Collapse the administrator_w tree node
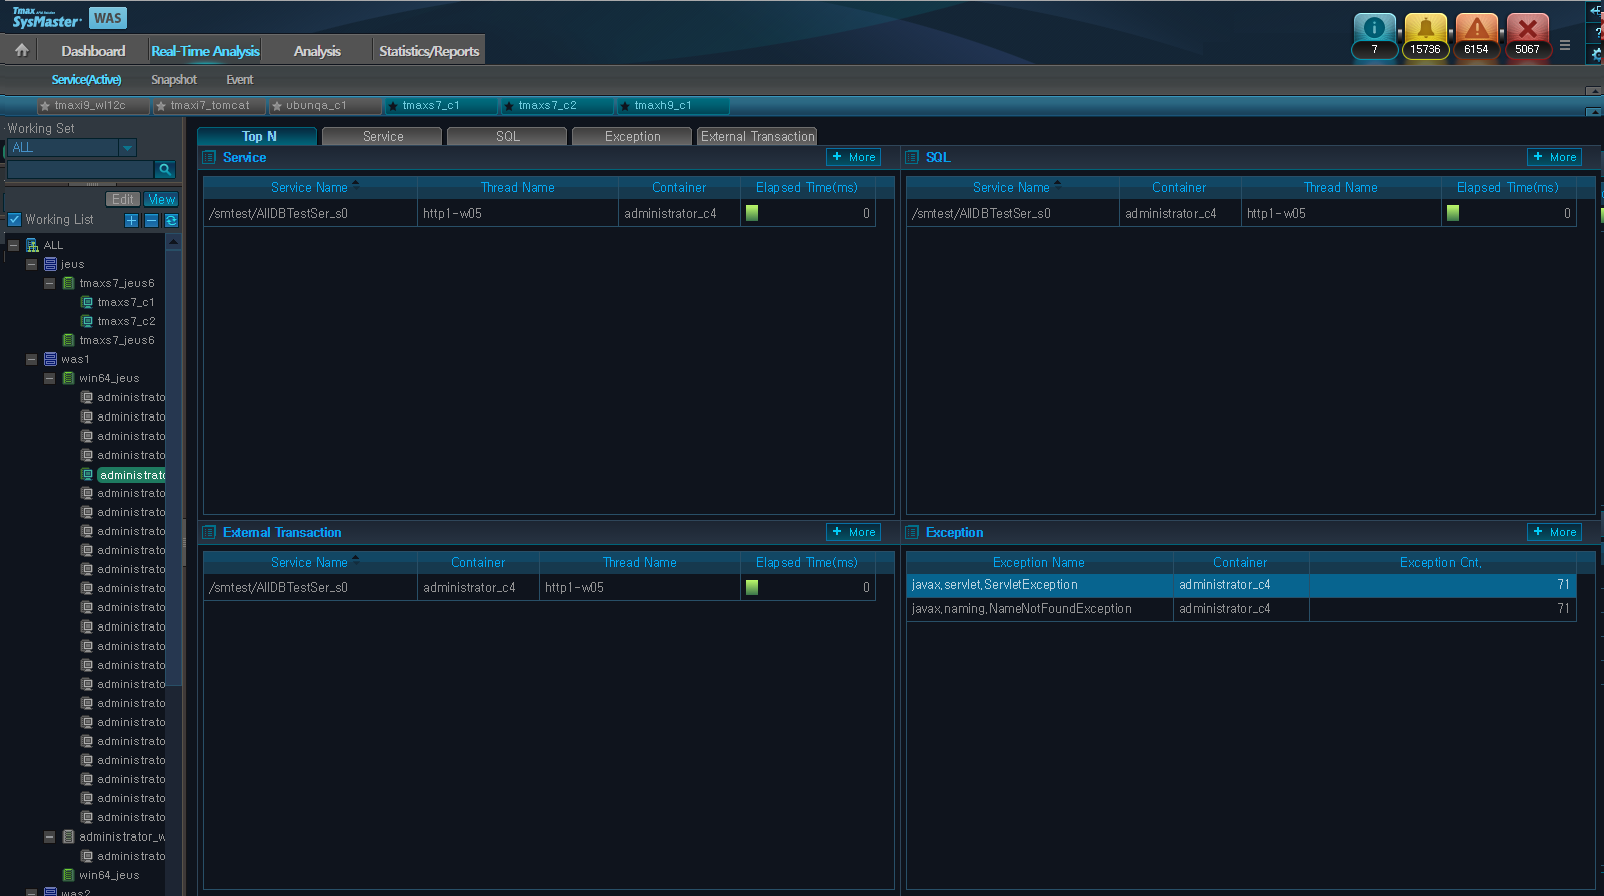1604x896 pixels. pos(49,837)
